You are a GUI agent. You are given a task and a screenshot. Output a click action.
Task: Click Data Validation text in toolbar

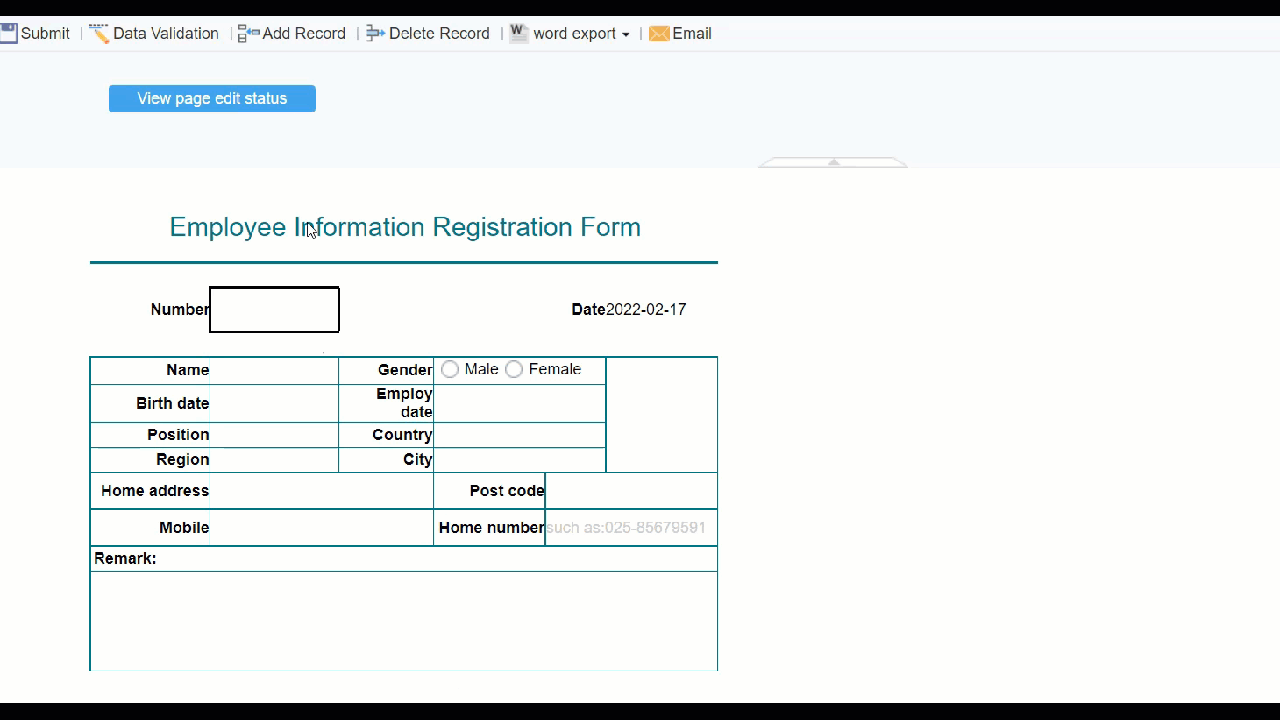(x=166, y=33)
